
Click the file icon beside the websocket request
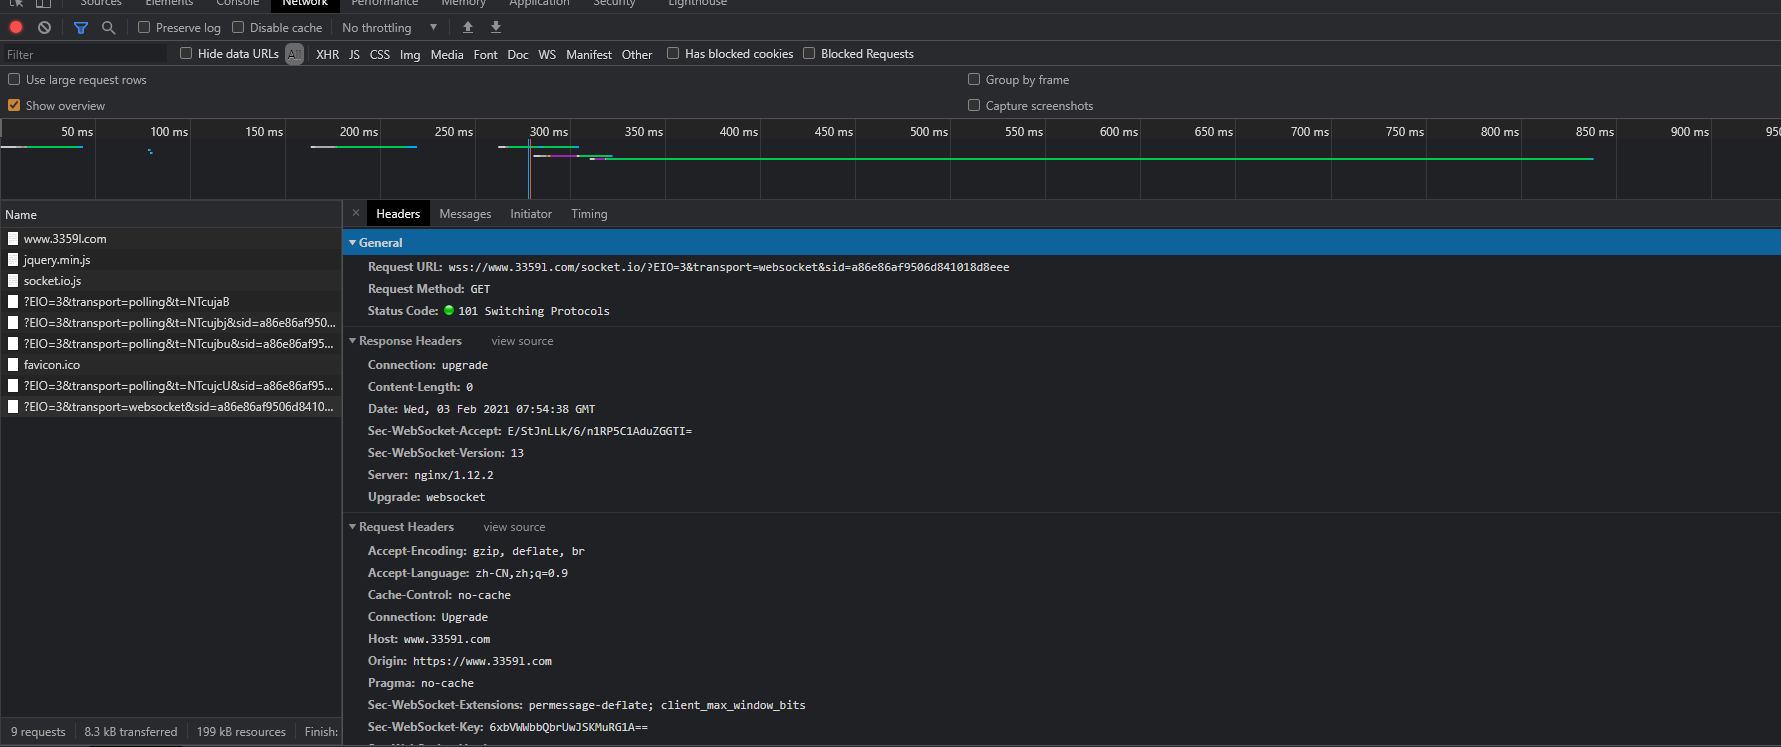[13, 407]
